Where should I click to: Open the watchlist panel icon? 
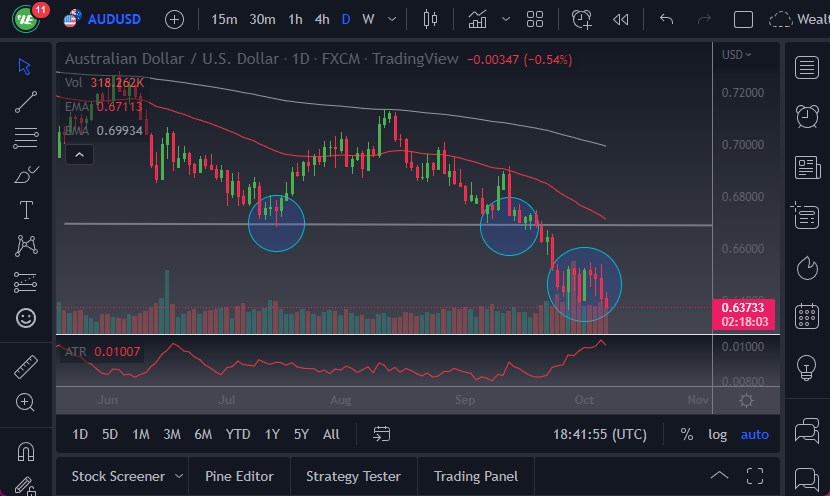pyautogui.click(x=806, y=67)
